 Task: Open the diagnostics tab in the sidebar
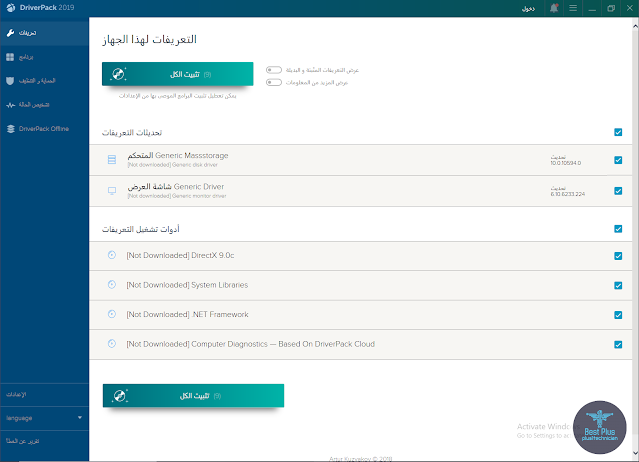pyautogui.click(x=44, y=105)
